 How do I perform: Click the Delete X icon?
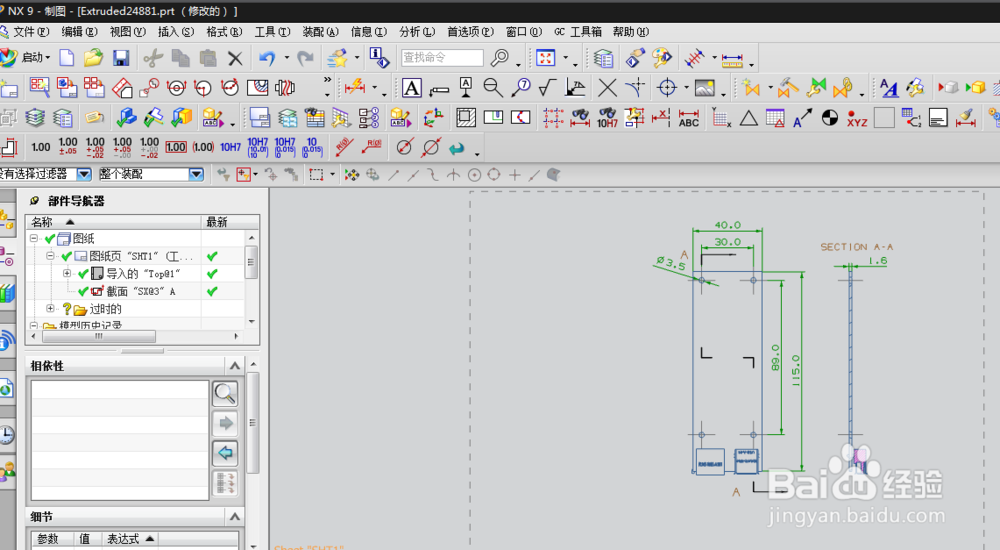click(x=235, y=59)
